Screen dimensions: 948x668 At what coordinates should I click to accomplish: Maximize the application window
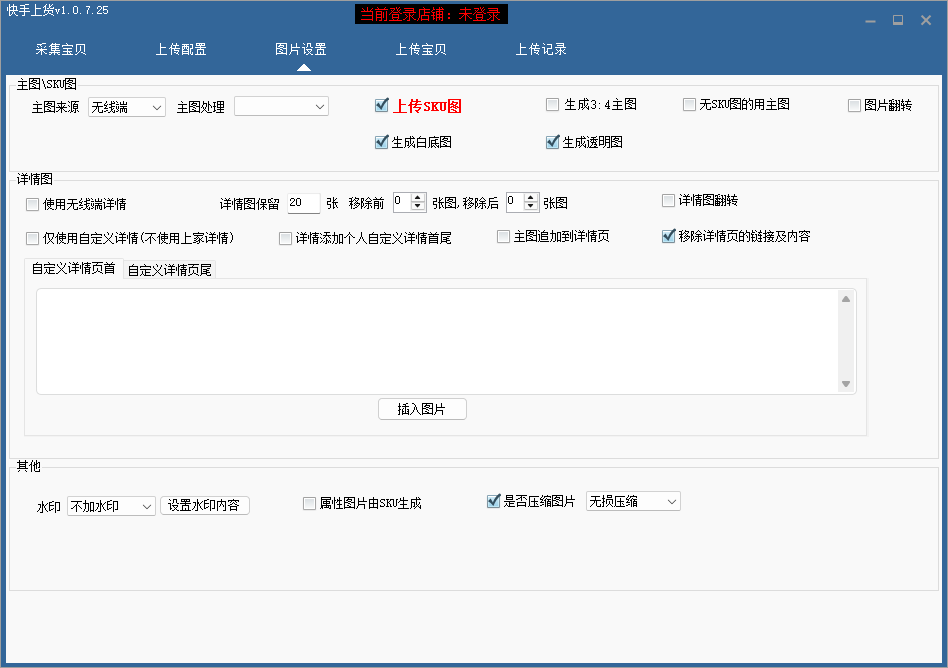898,20
